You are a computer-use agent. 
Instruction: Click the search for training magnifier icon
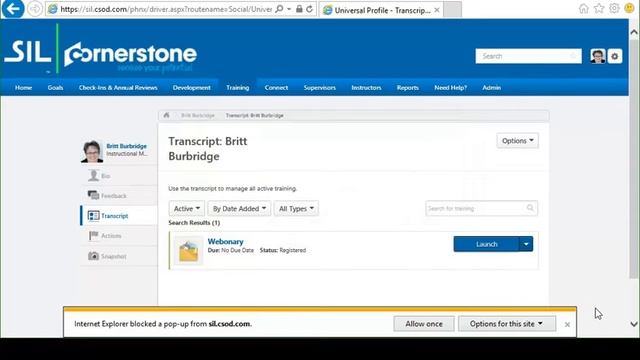point(530,208)
